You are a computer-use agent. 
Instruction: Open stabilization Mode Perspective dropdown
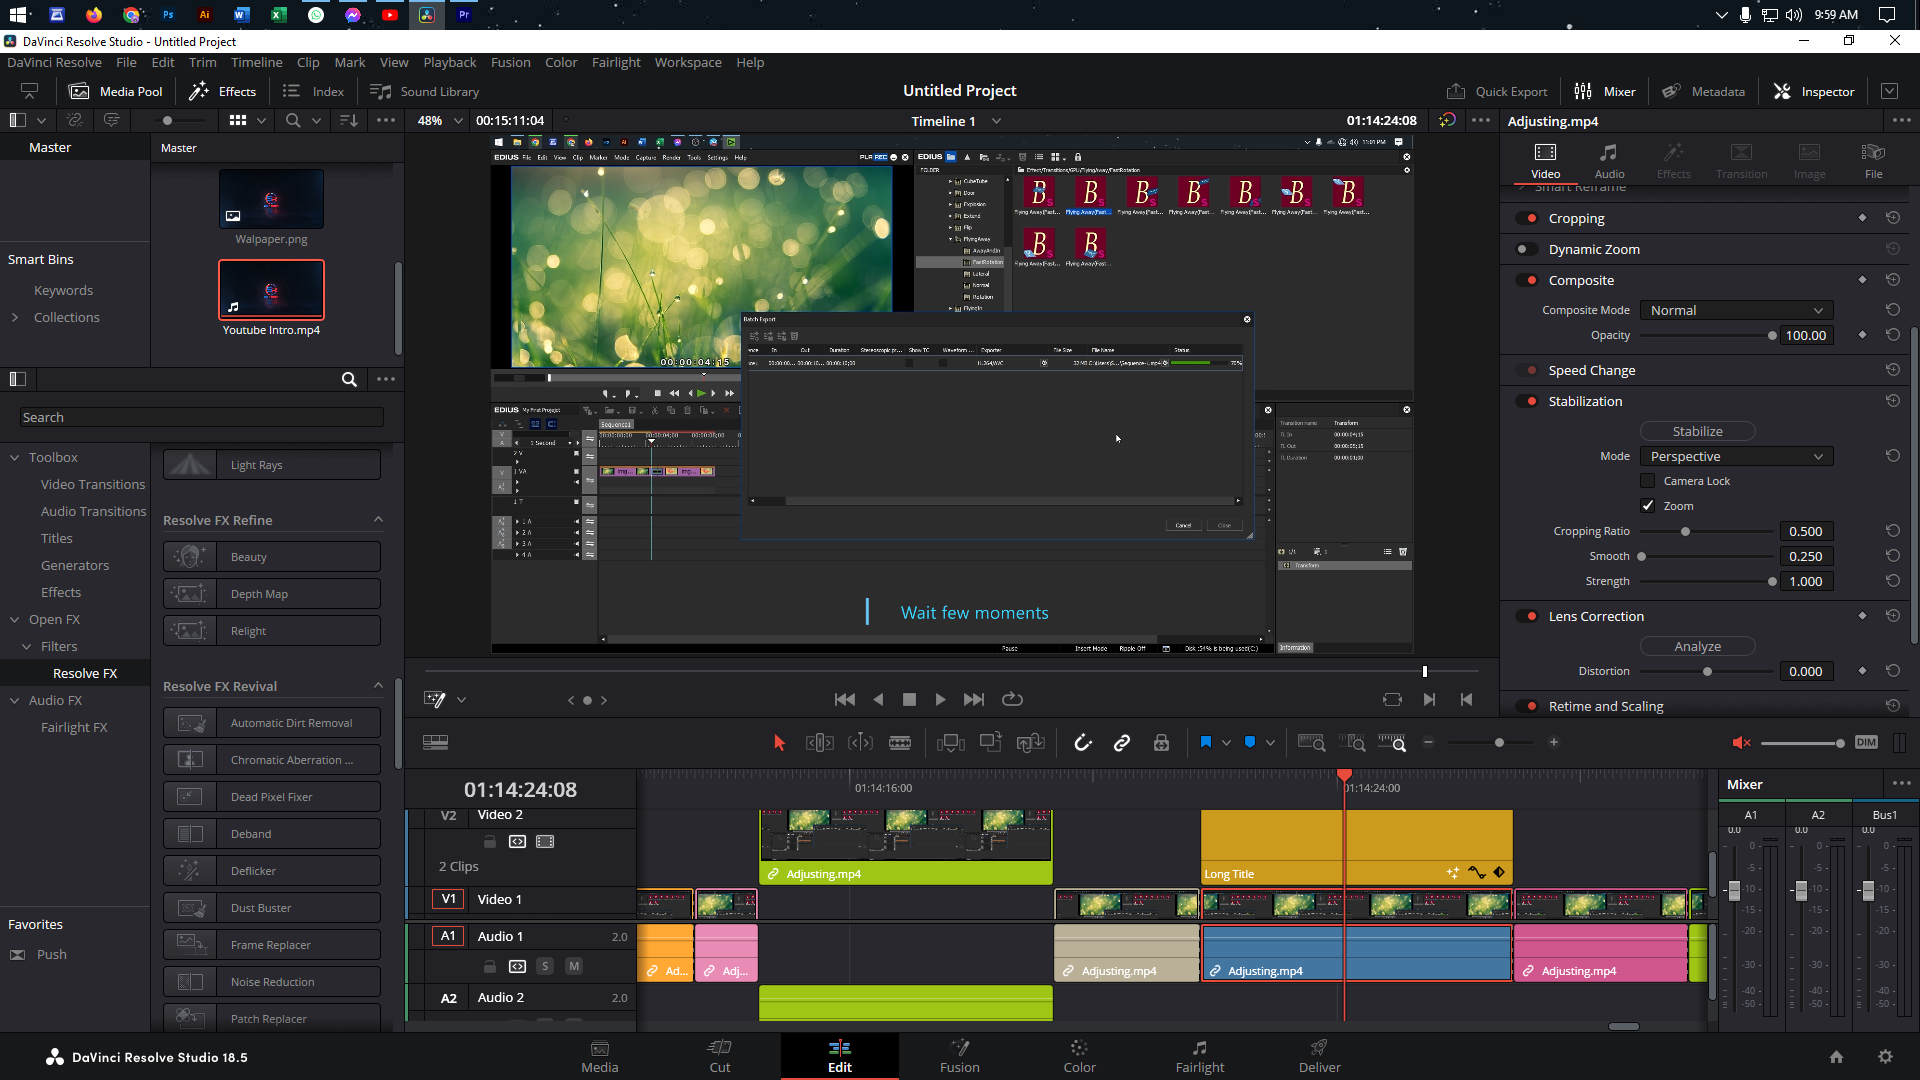(x=1736, y=457)
